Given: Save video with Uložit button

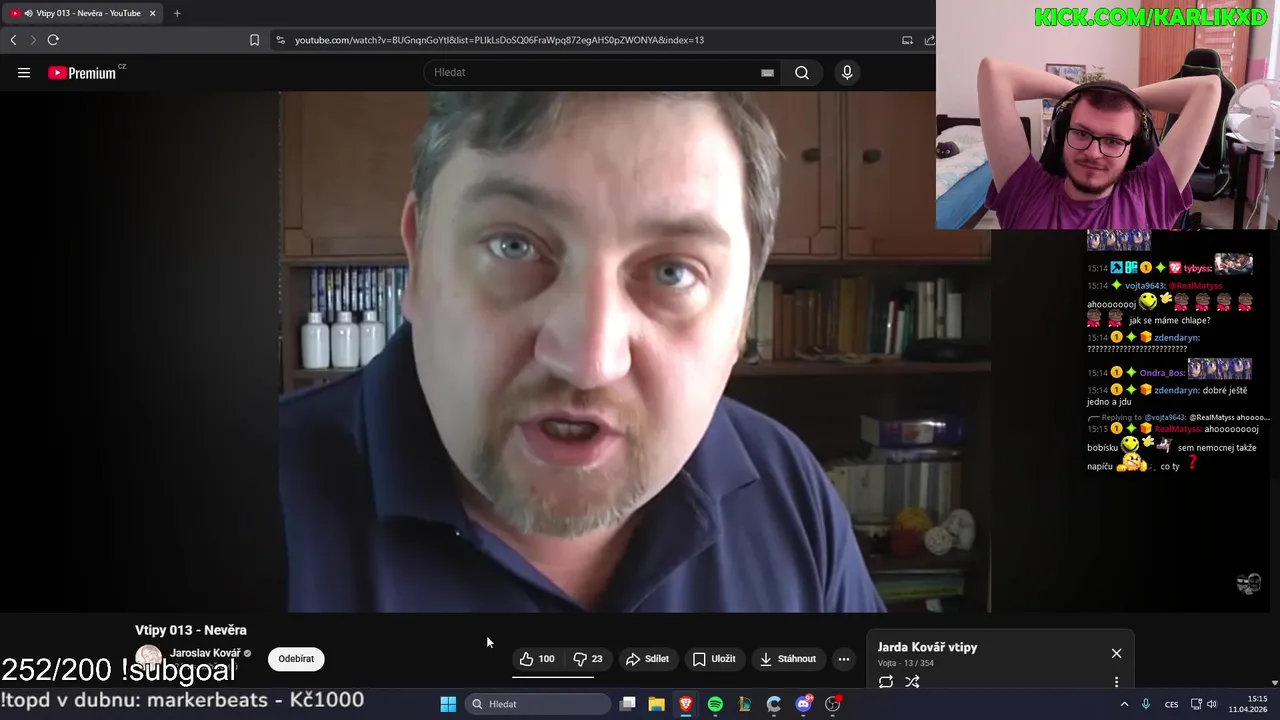Looking at the screenshot, I should 714,659.
